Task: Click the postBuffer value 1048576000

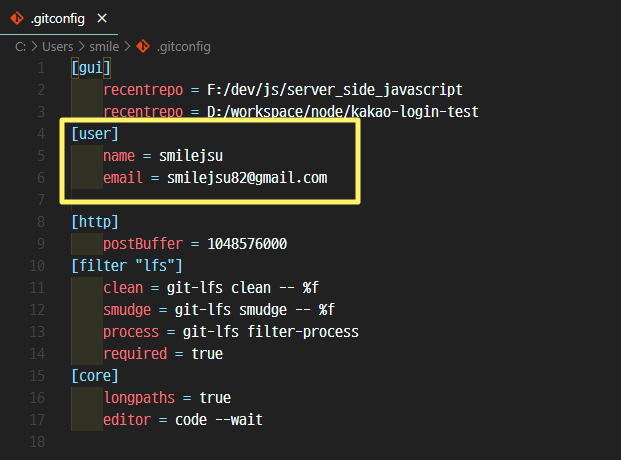Action: 247,244
